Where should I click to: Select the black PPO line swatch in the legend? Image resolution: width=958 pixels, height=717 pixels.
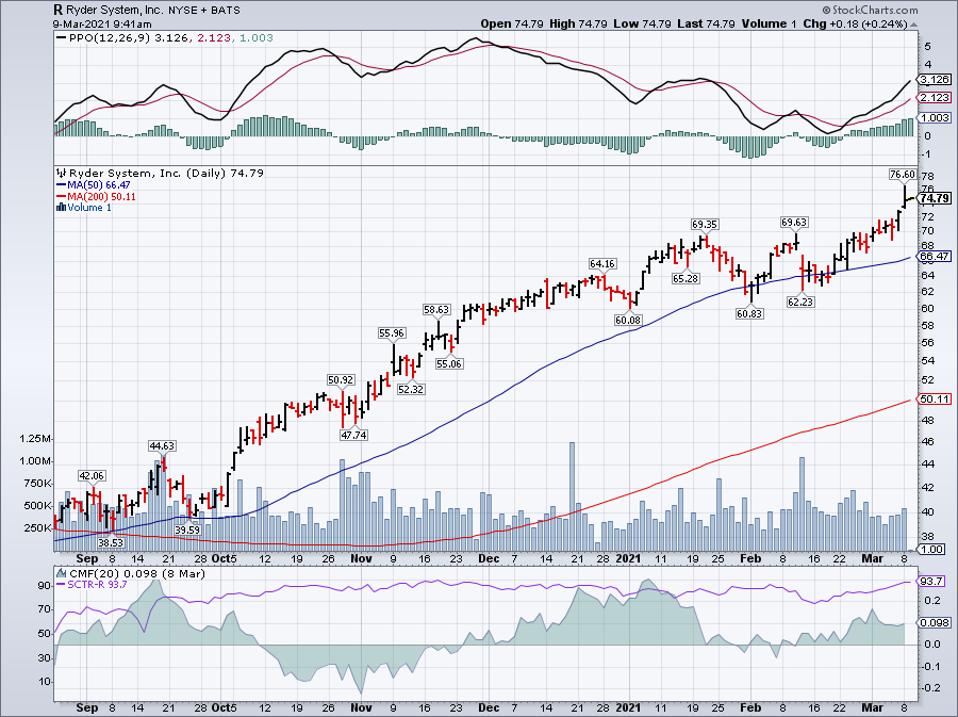point(60,38)
